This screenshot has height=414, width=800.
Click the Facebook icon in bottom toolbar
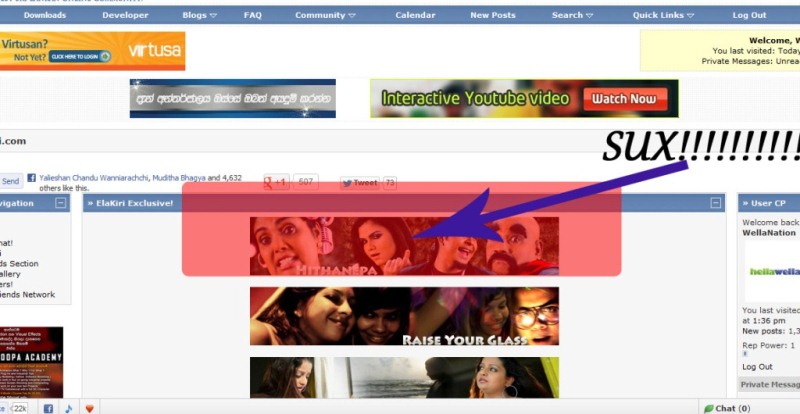tap(48, 408)
